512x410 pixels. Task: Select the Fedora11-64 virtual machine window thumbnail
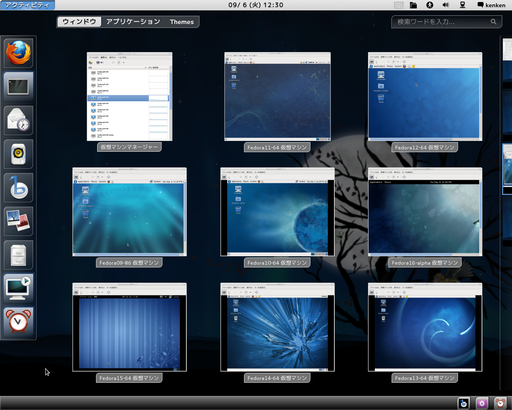pos(277,96)
